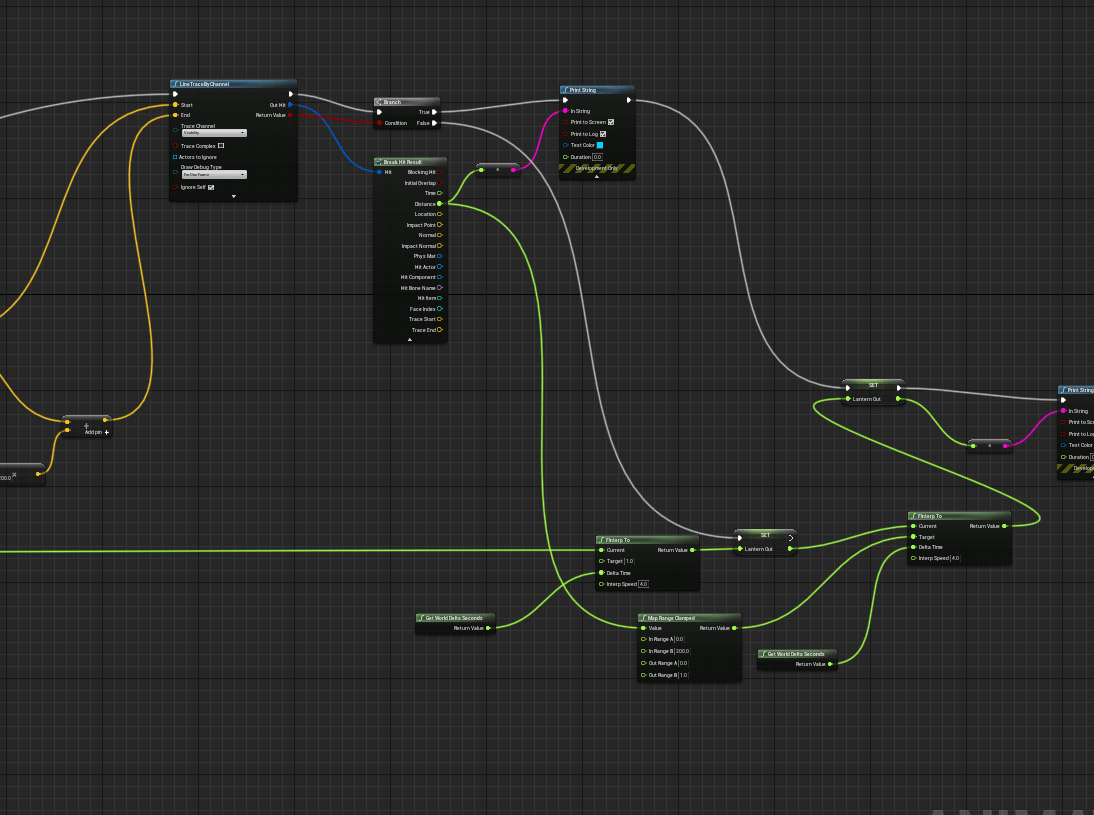This screenshot has height=815, width=1094.
Task: Select the Map Range Clamped node title
Action: point(670,618)
